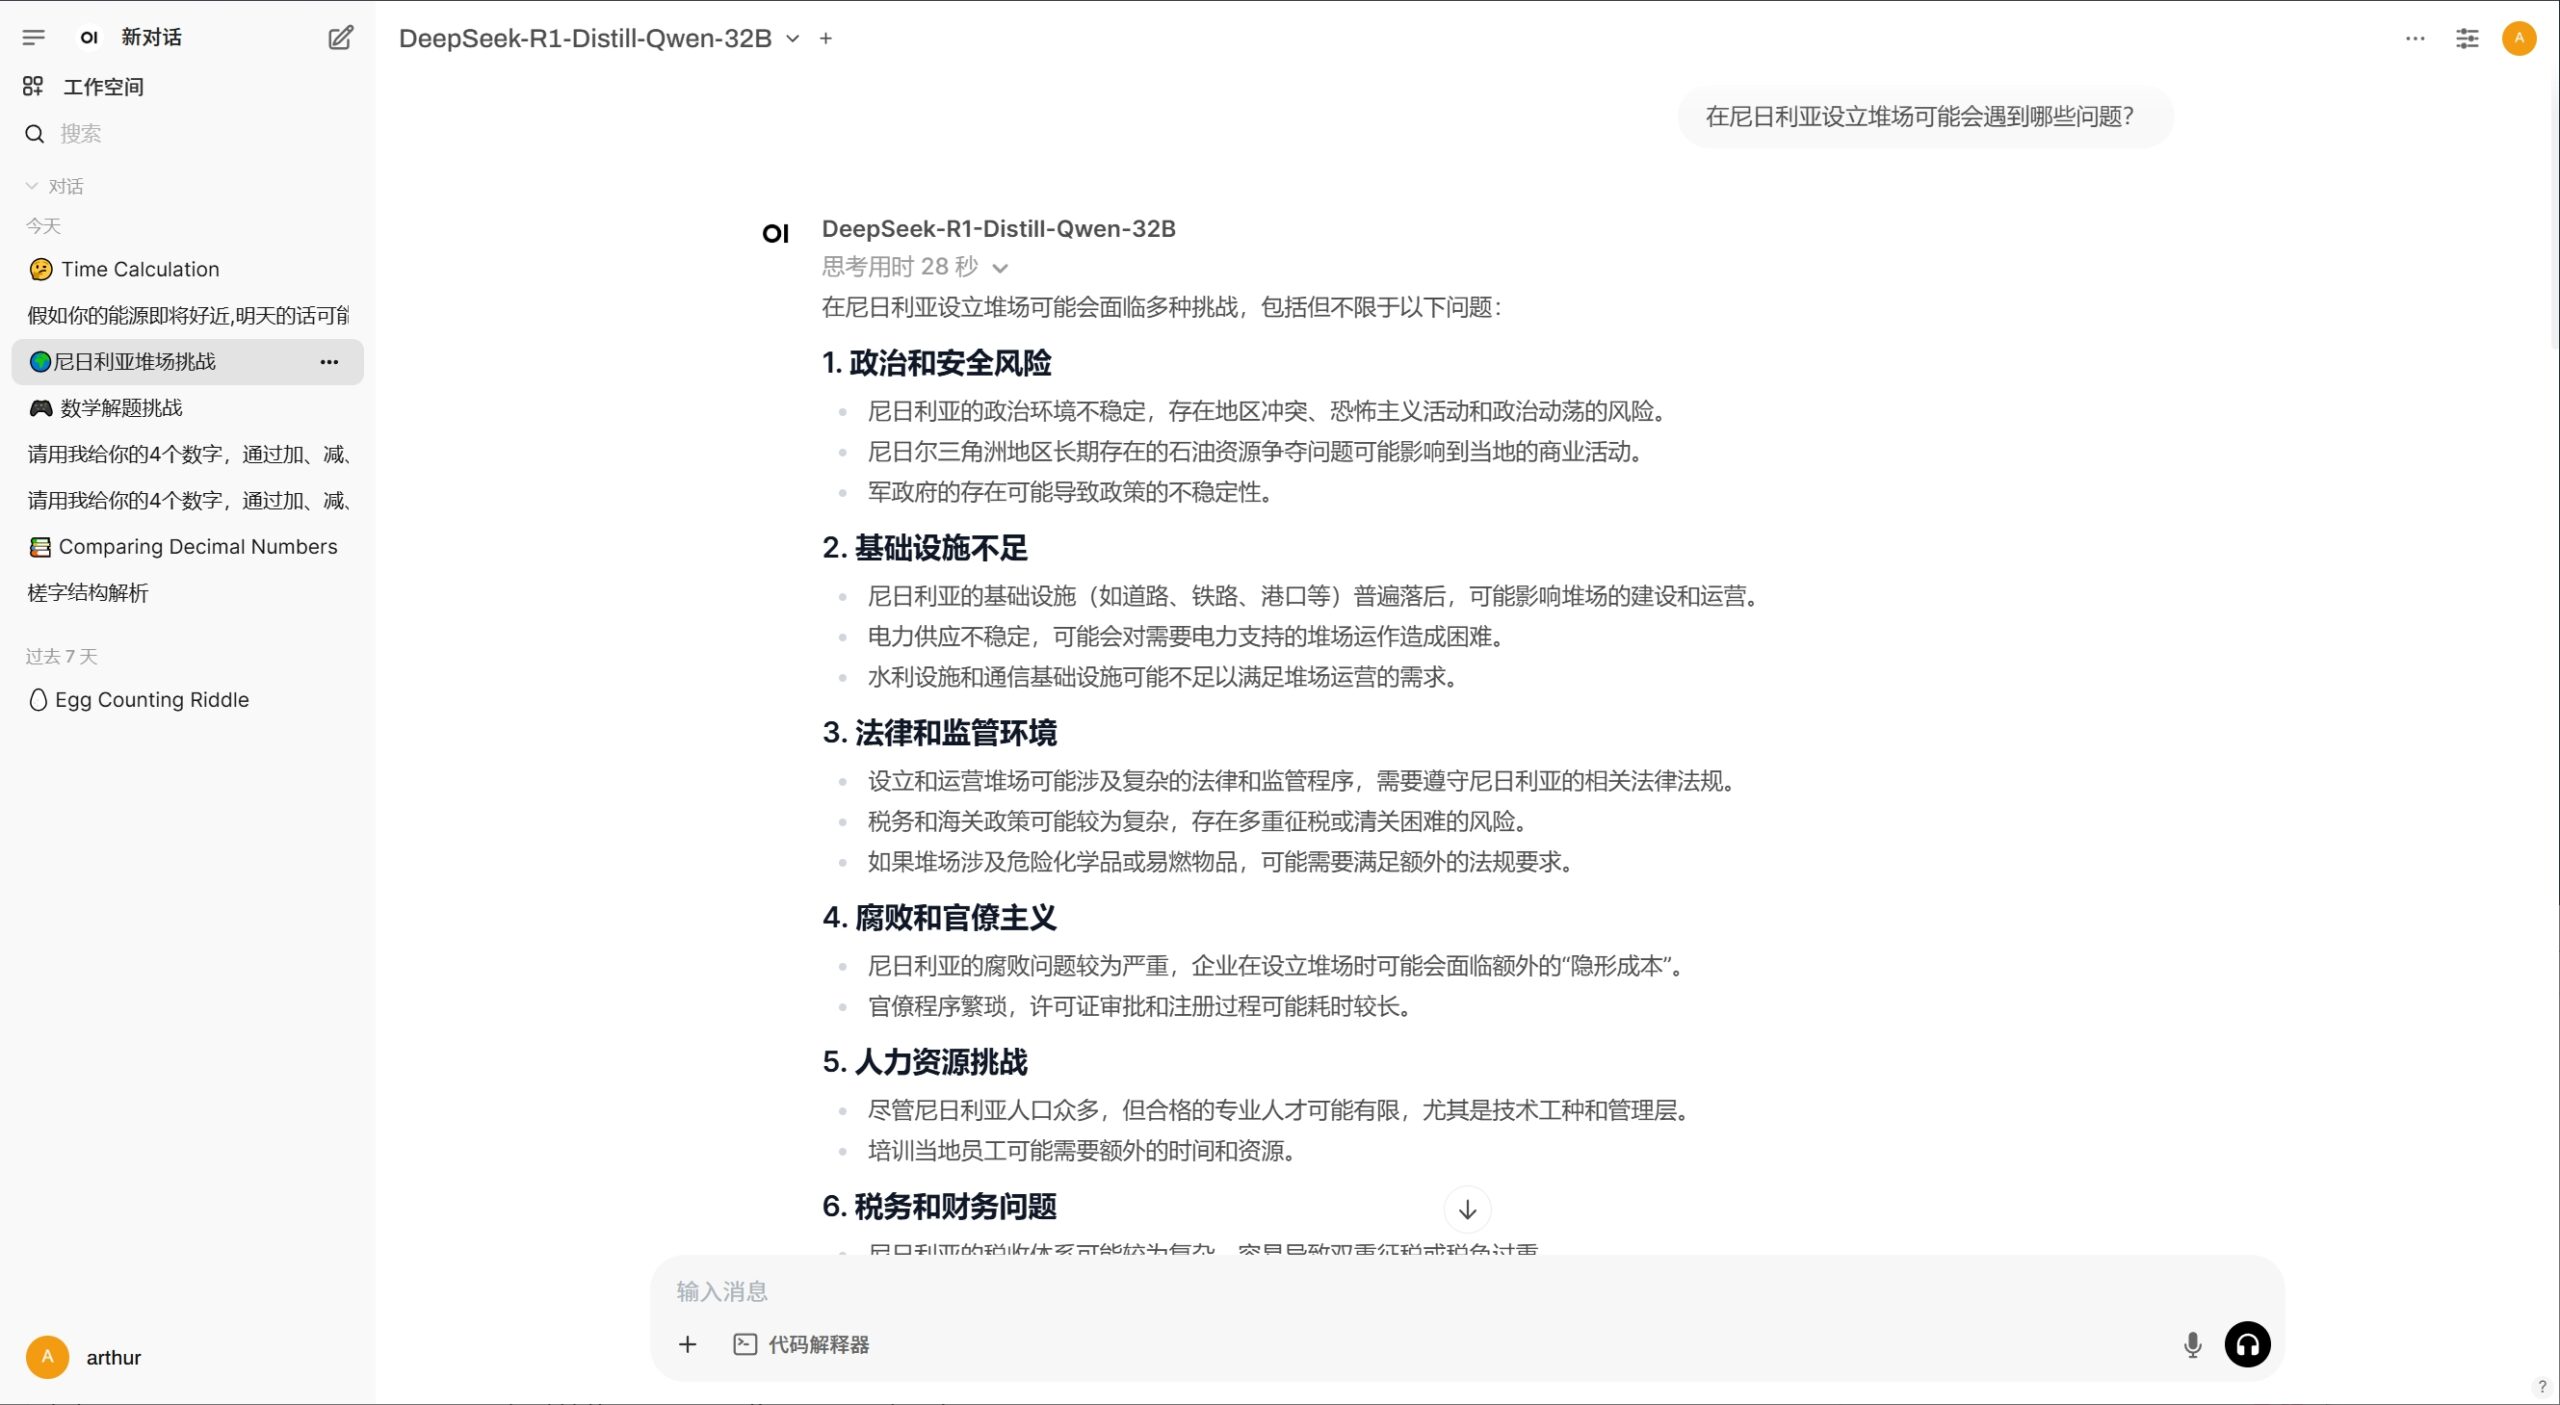Expand the 思考用时 28 秒 reasoning details
This screenshot has height=1405, width=2560.
(915, 267)
